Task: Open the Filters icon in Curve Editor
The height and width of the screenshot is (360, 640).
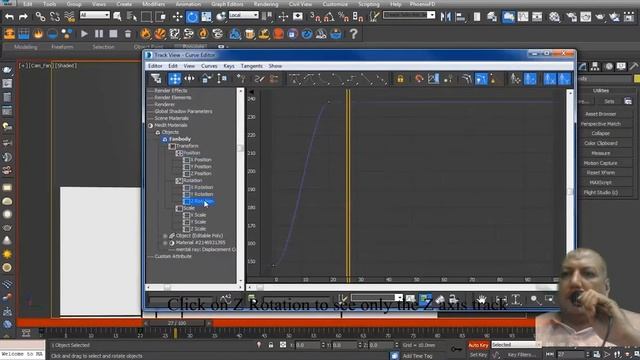Action: (x=156, y=78)
